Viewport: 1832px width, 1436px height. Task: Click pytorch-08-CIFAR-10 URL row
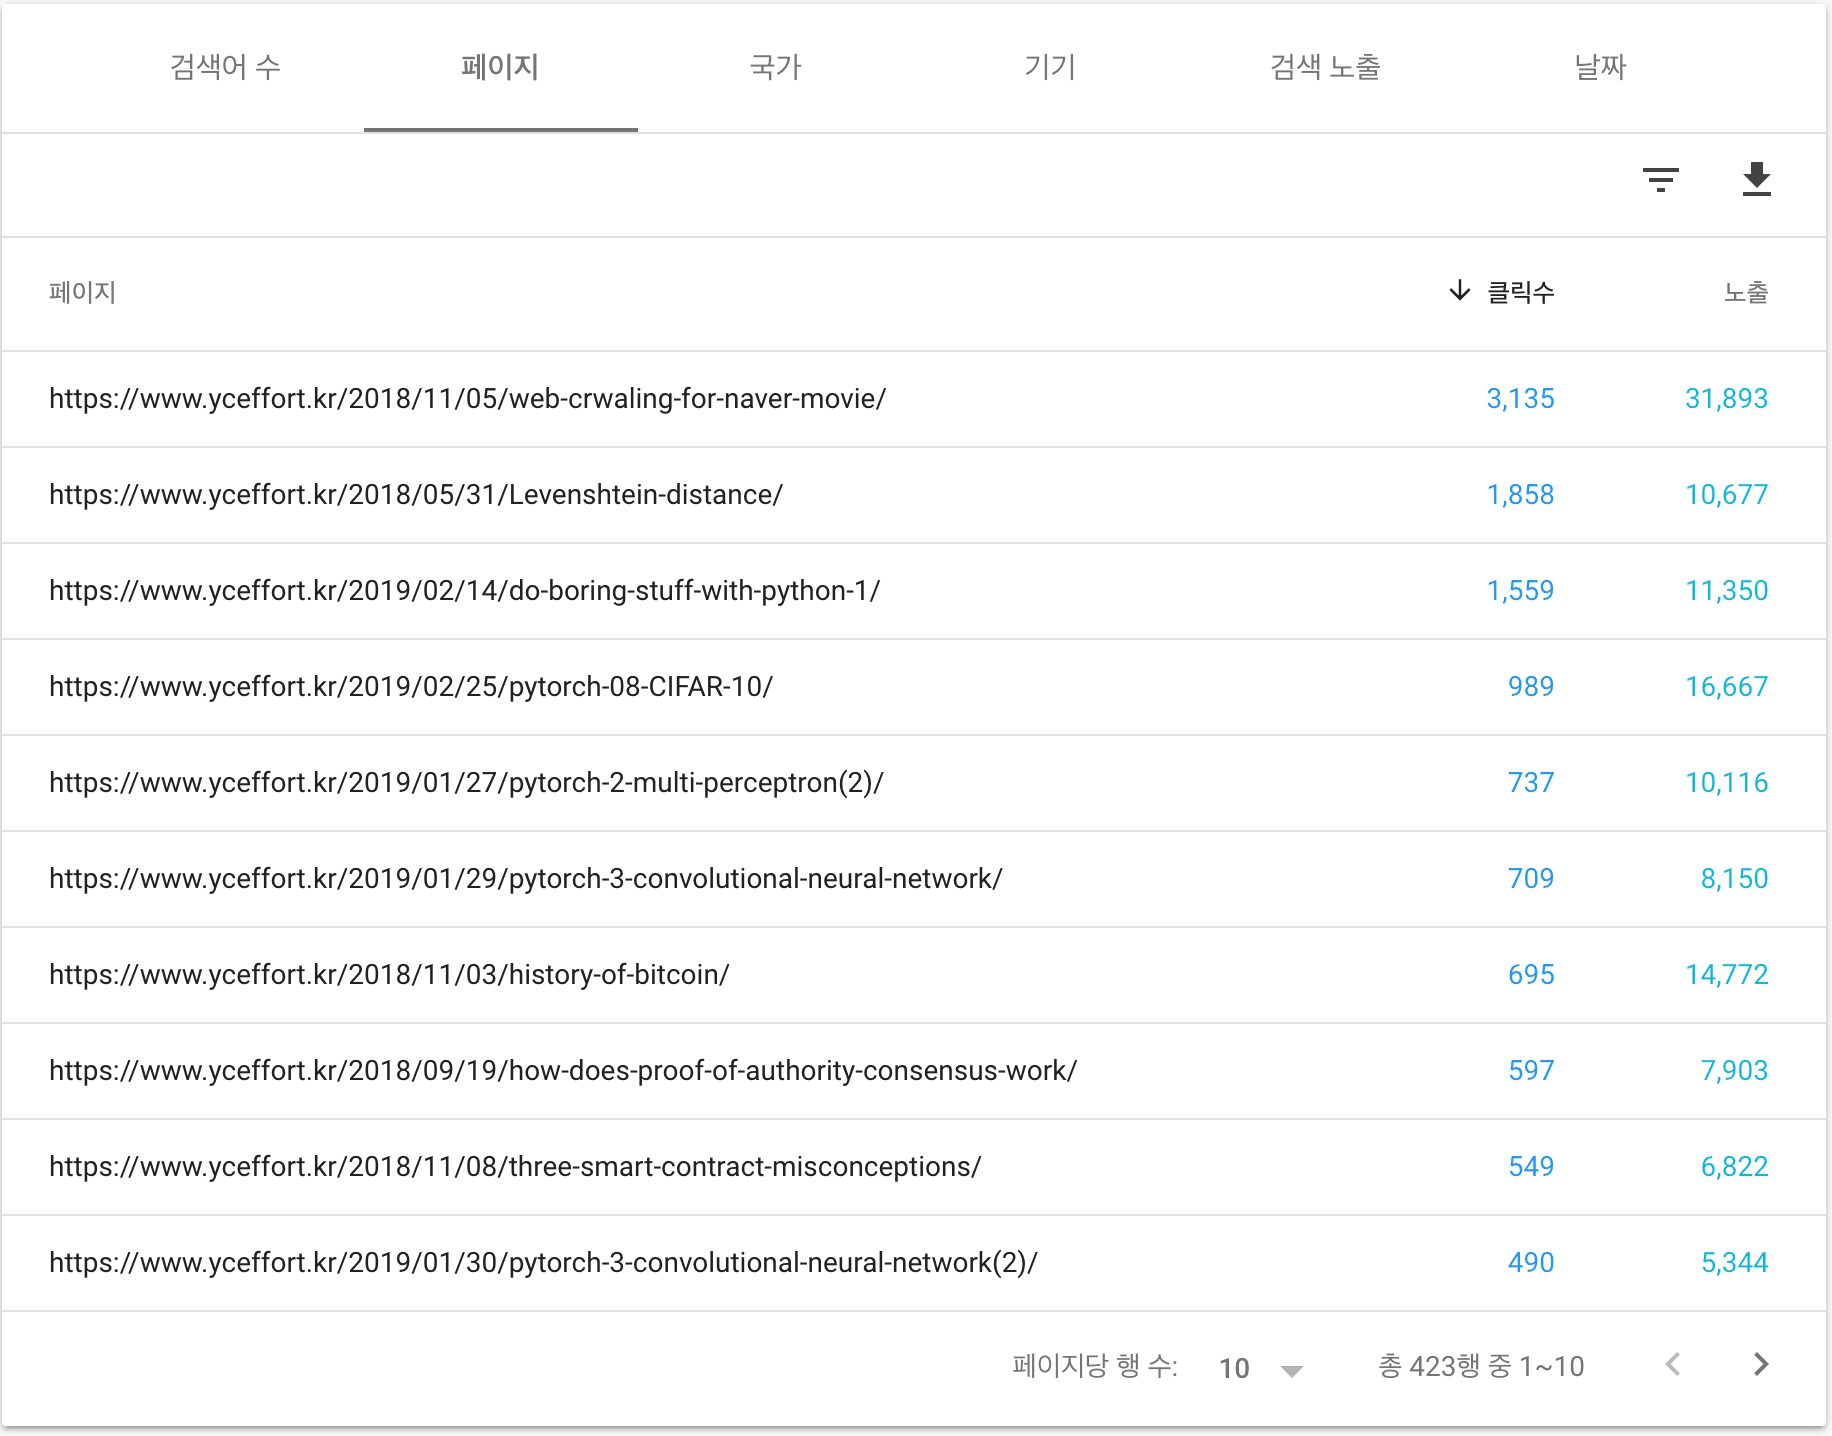pyautogui.click(x=410, y=687)
